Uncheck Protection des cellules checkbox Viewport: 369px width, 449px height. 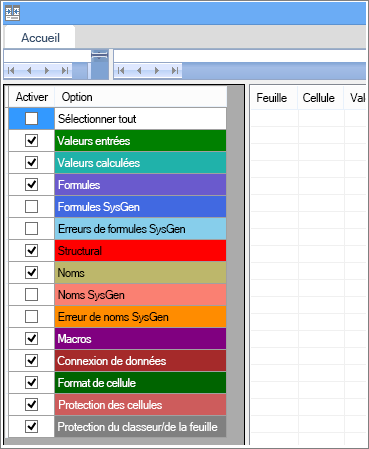31,404
